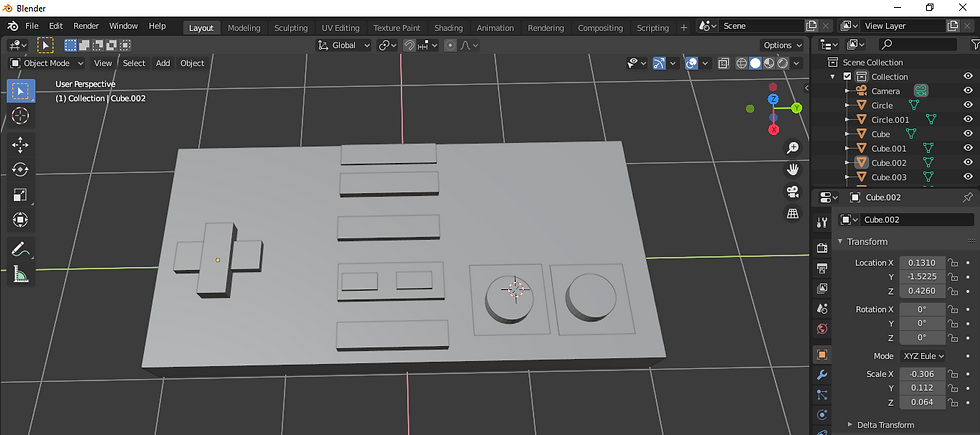This screenshot has width=980, height=435.
Task: Switch to the UV Editing workspace tab
Action: point(340,28)
